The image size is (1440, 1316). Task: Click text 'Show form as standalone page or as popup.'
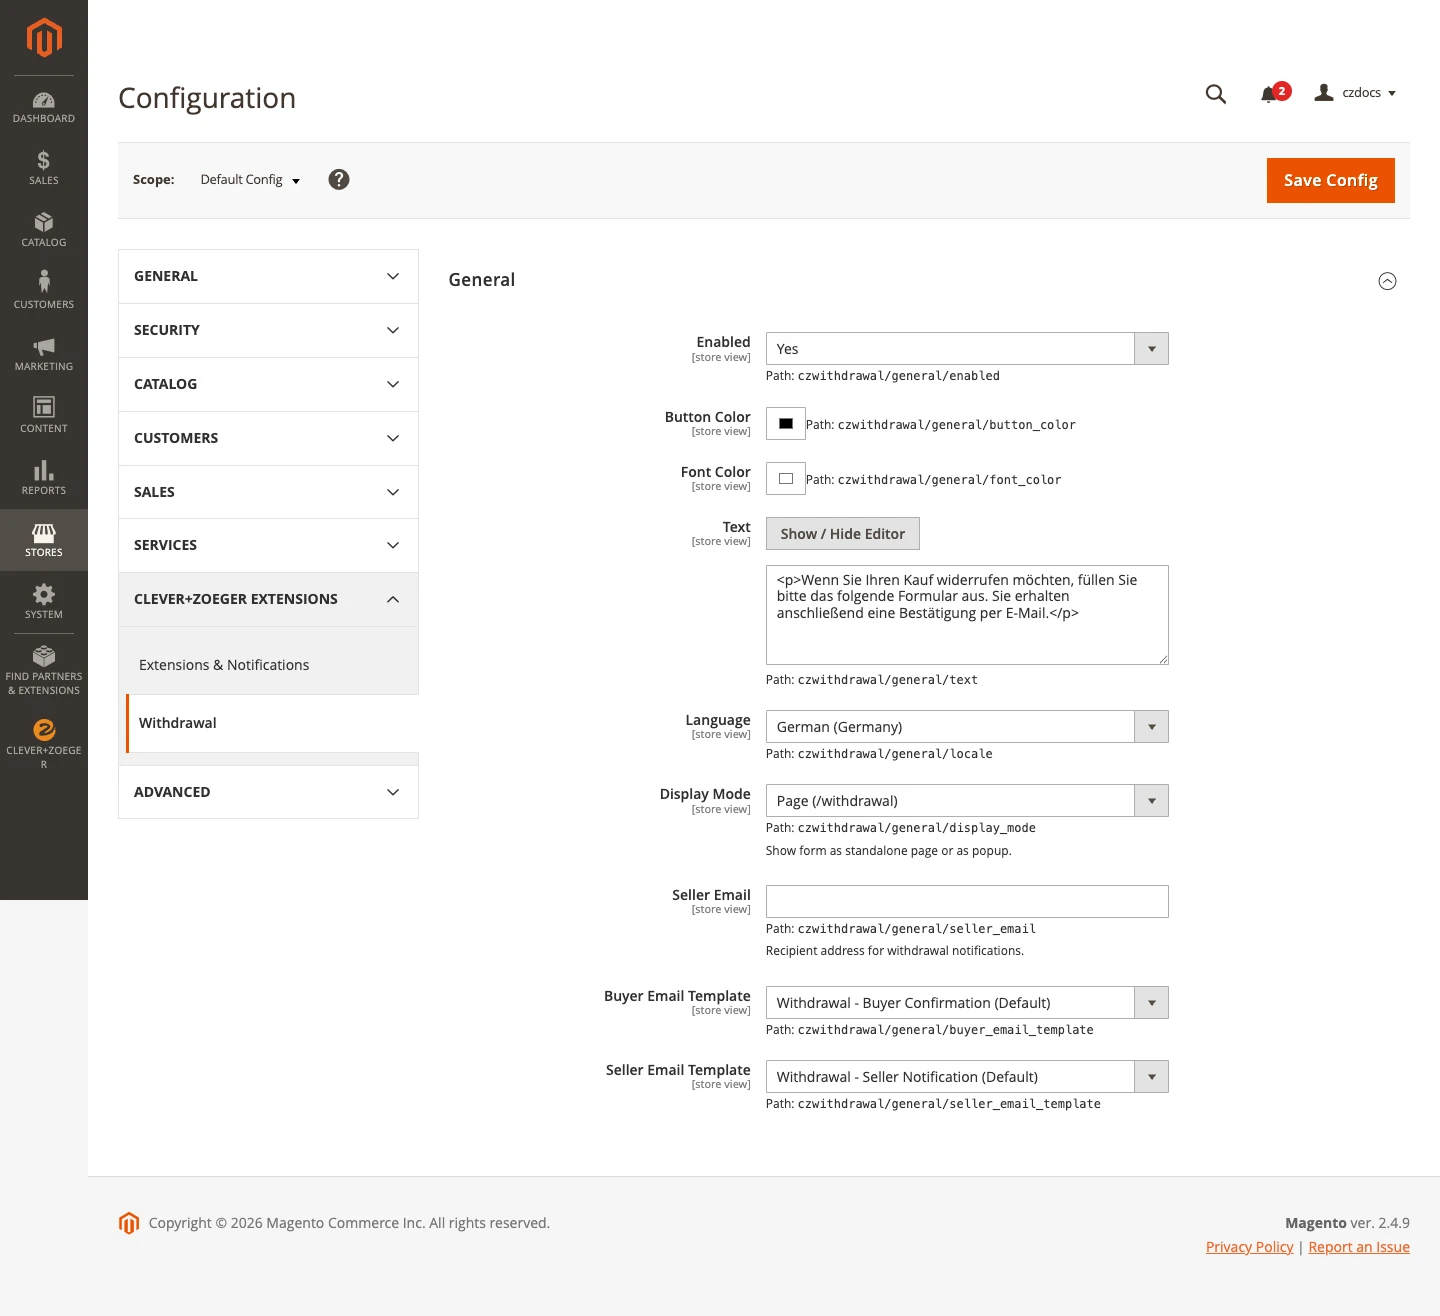(x=888, y=851)
